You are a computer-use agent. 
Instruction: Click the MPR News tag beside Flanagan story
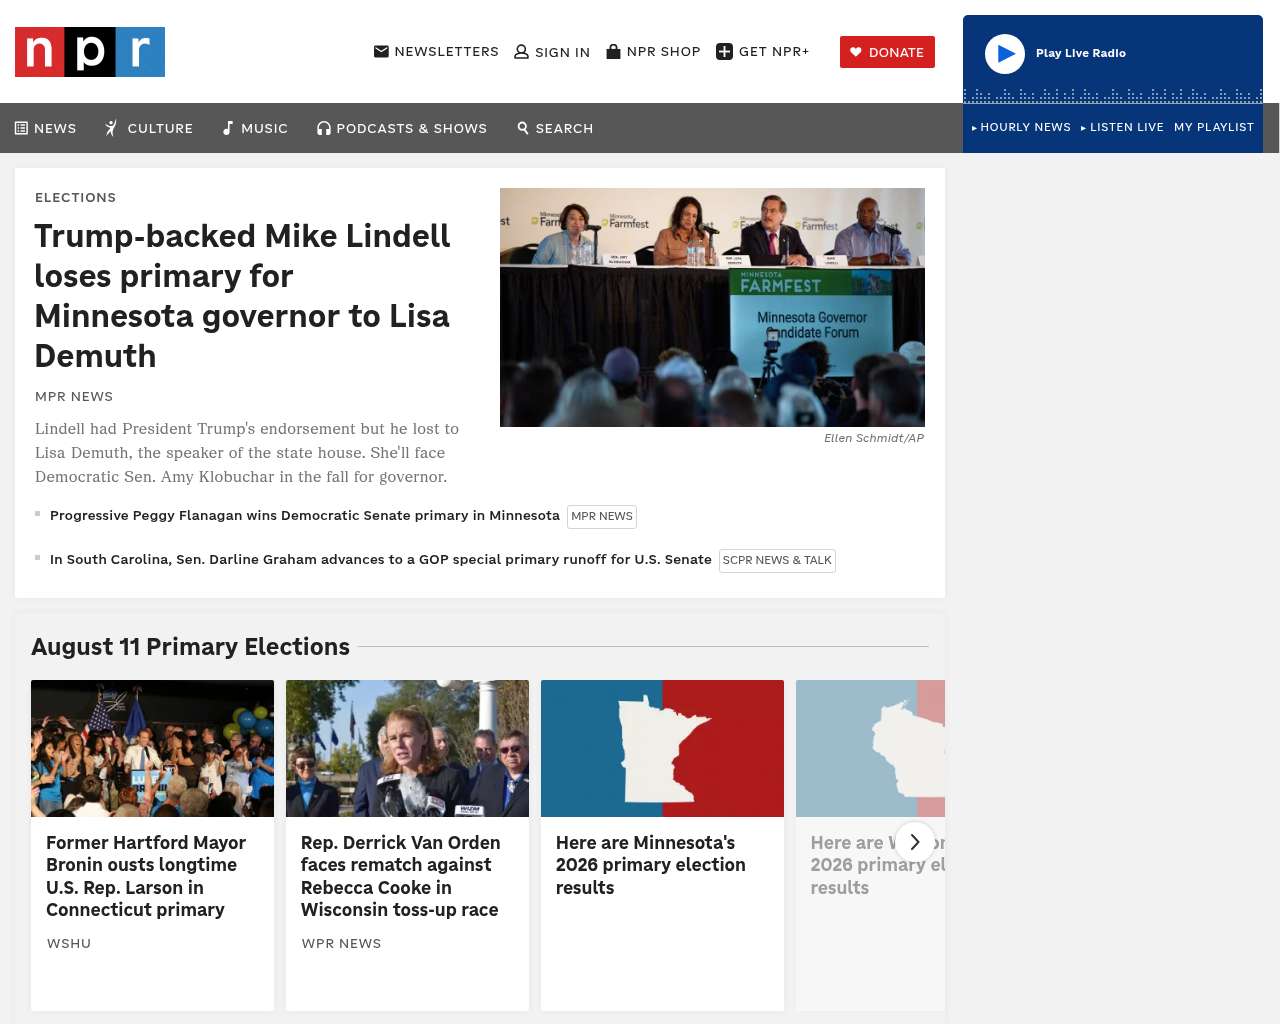point(602,517)
